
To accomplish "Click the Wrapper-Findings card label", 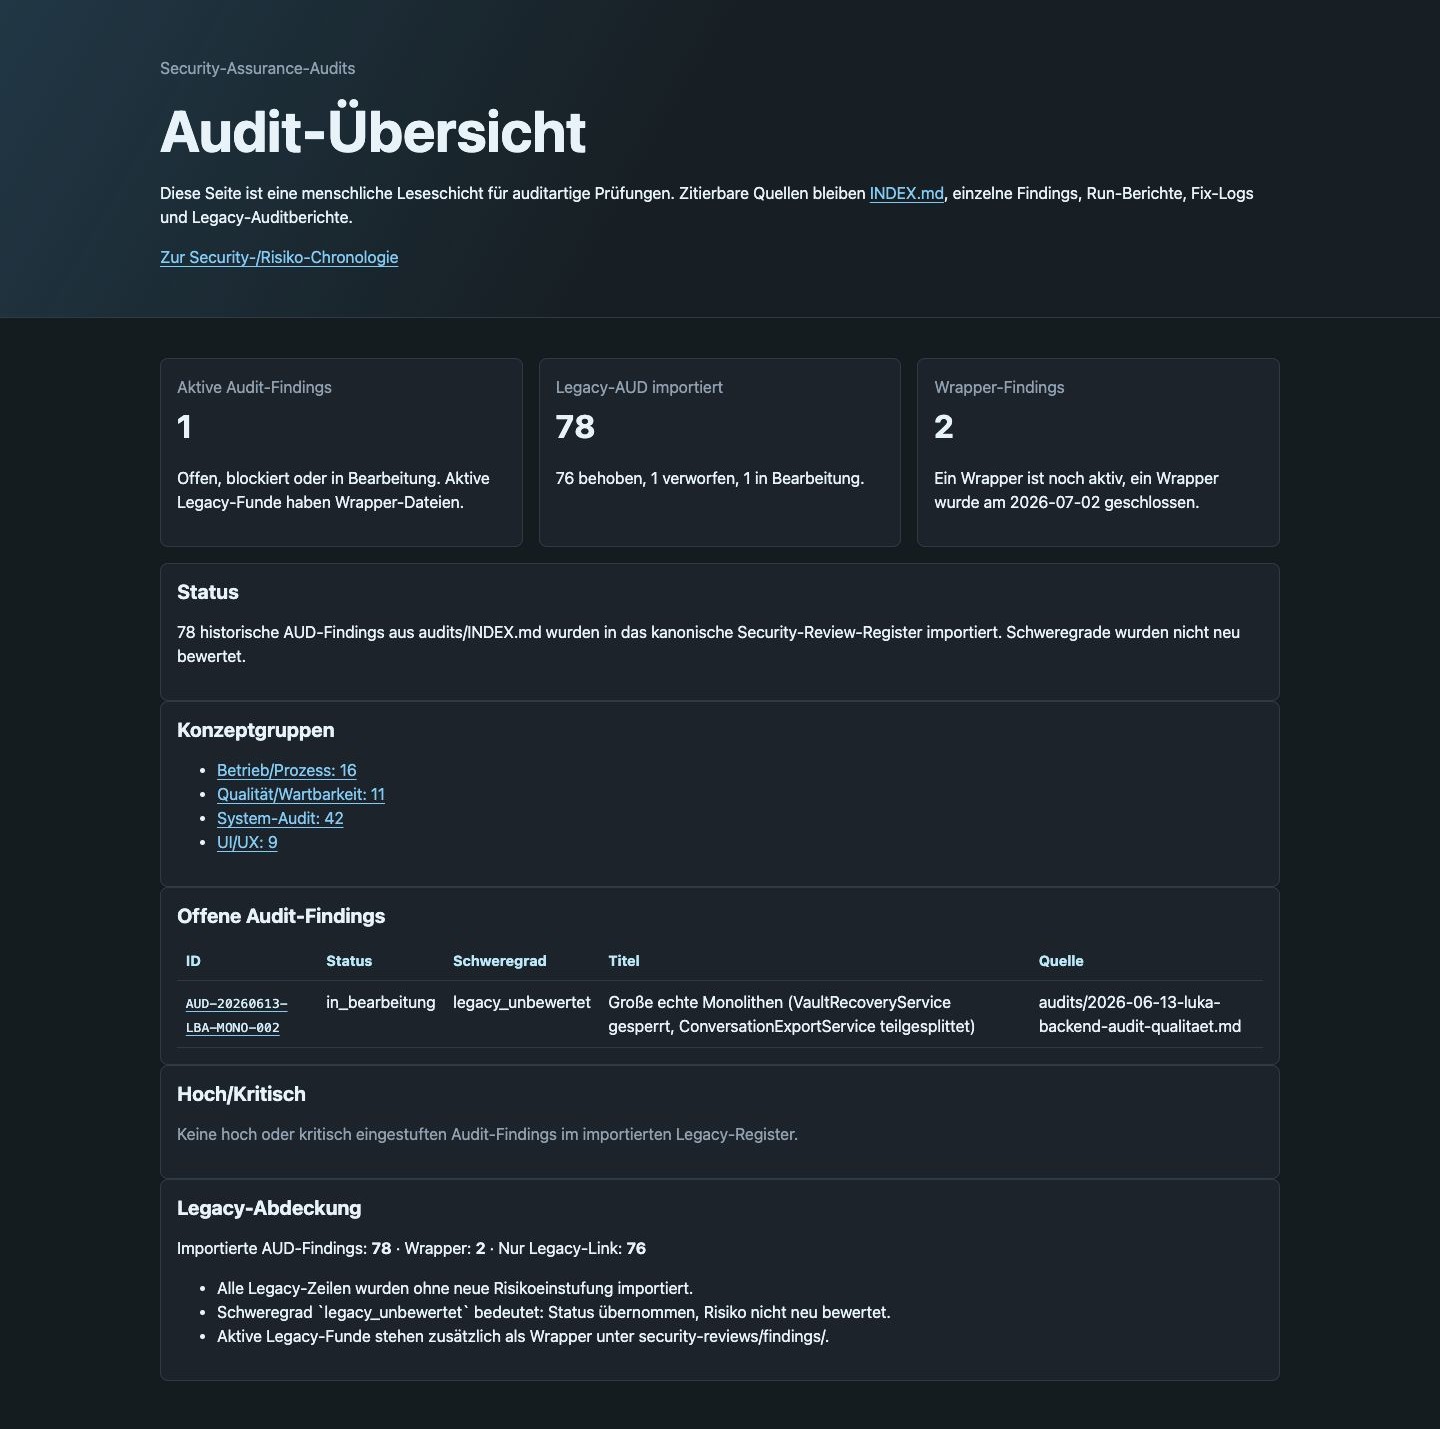I will click(999, 387).
